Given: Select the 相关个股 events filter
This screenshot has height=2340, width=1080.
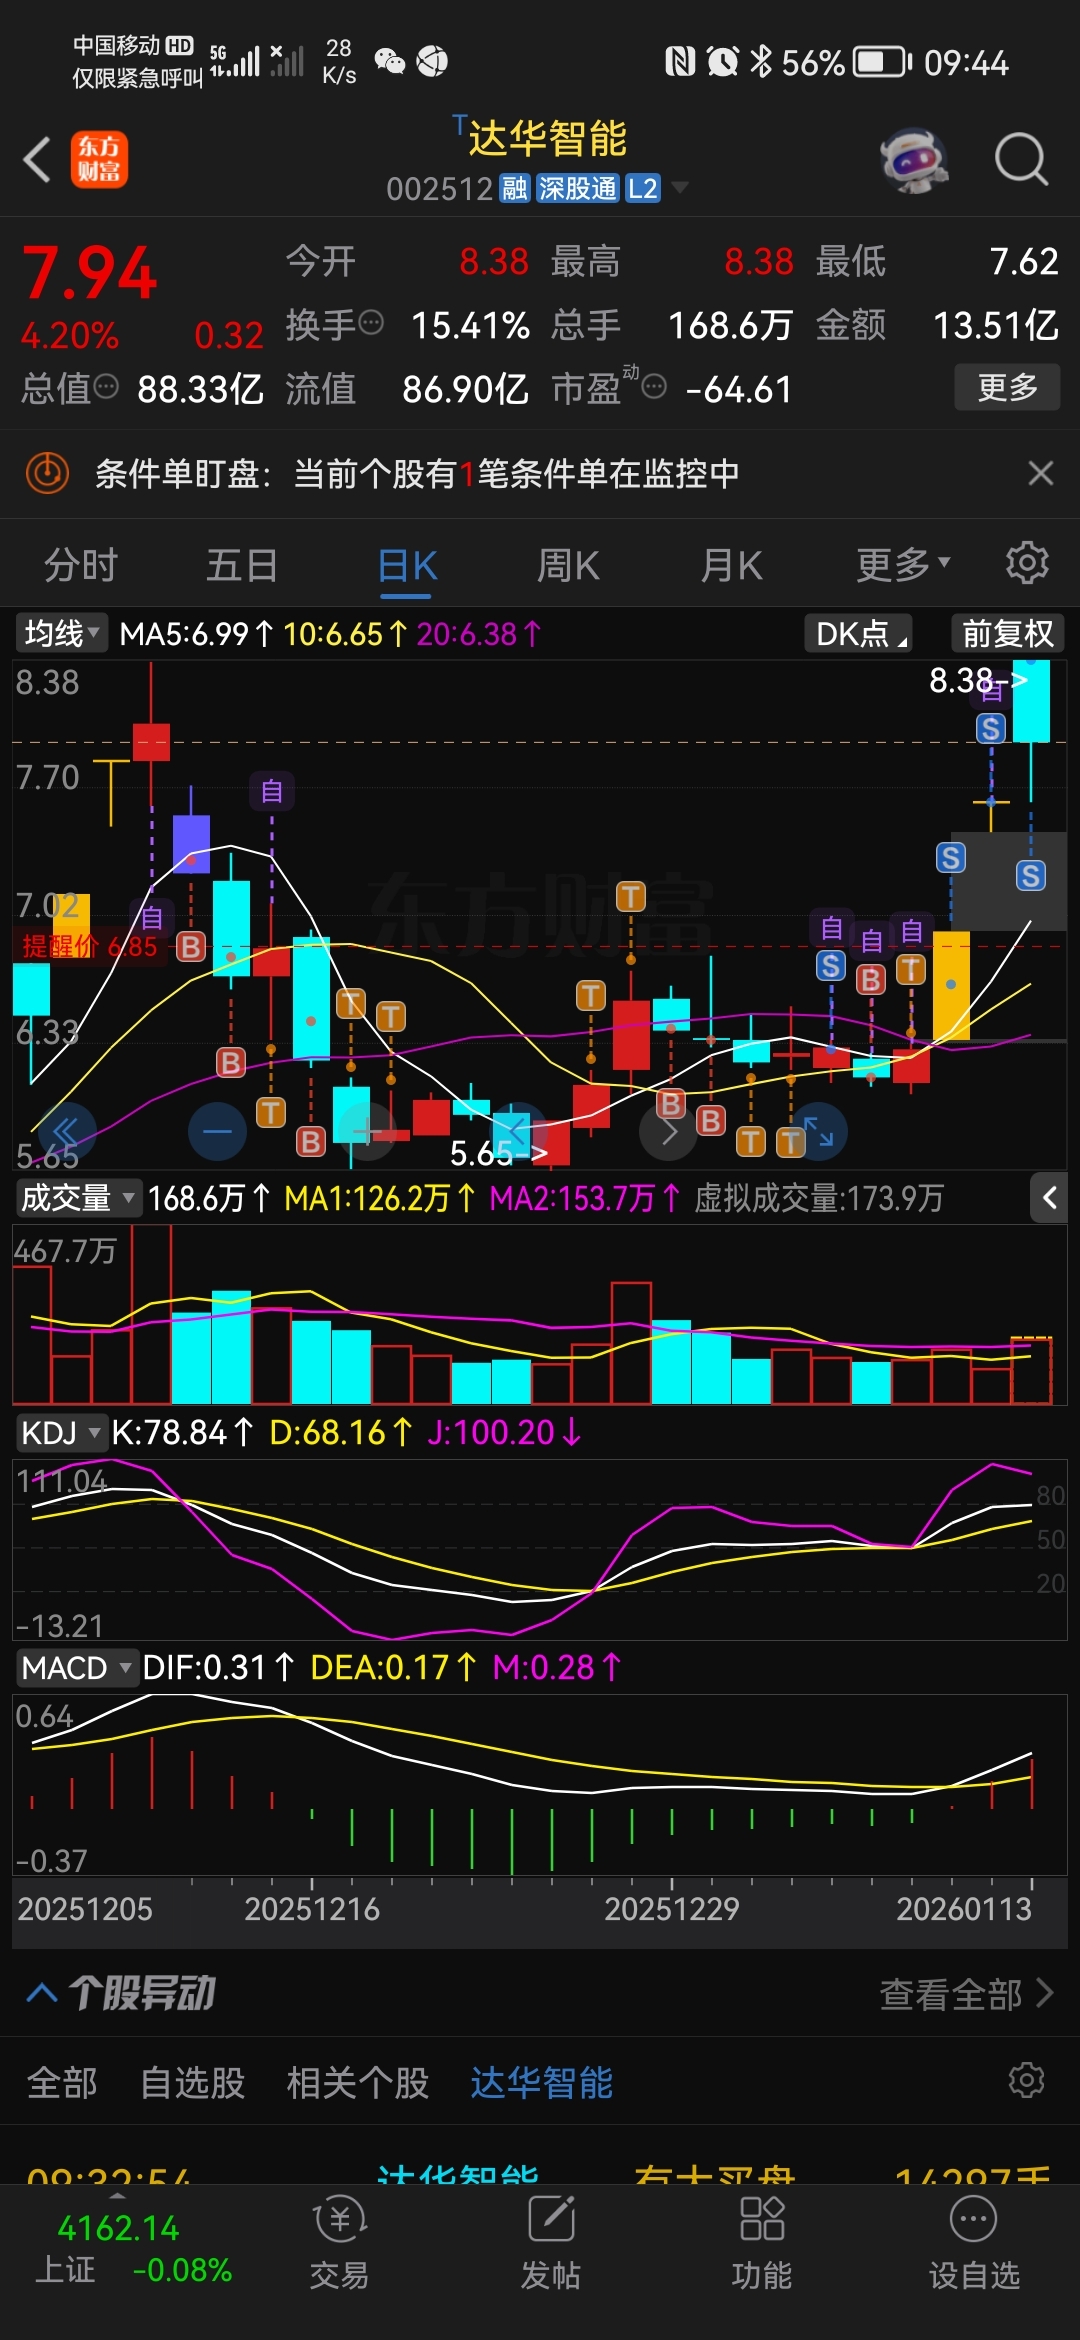Looking at the screenshot, I should pyautogui.click(x=358, y=2083).
